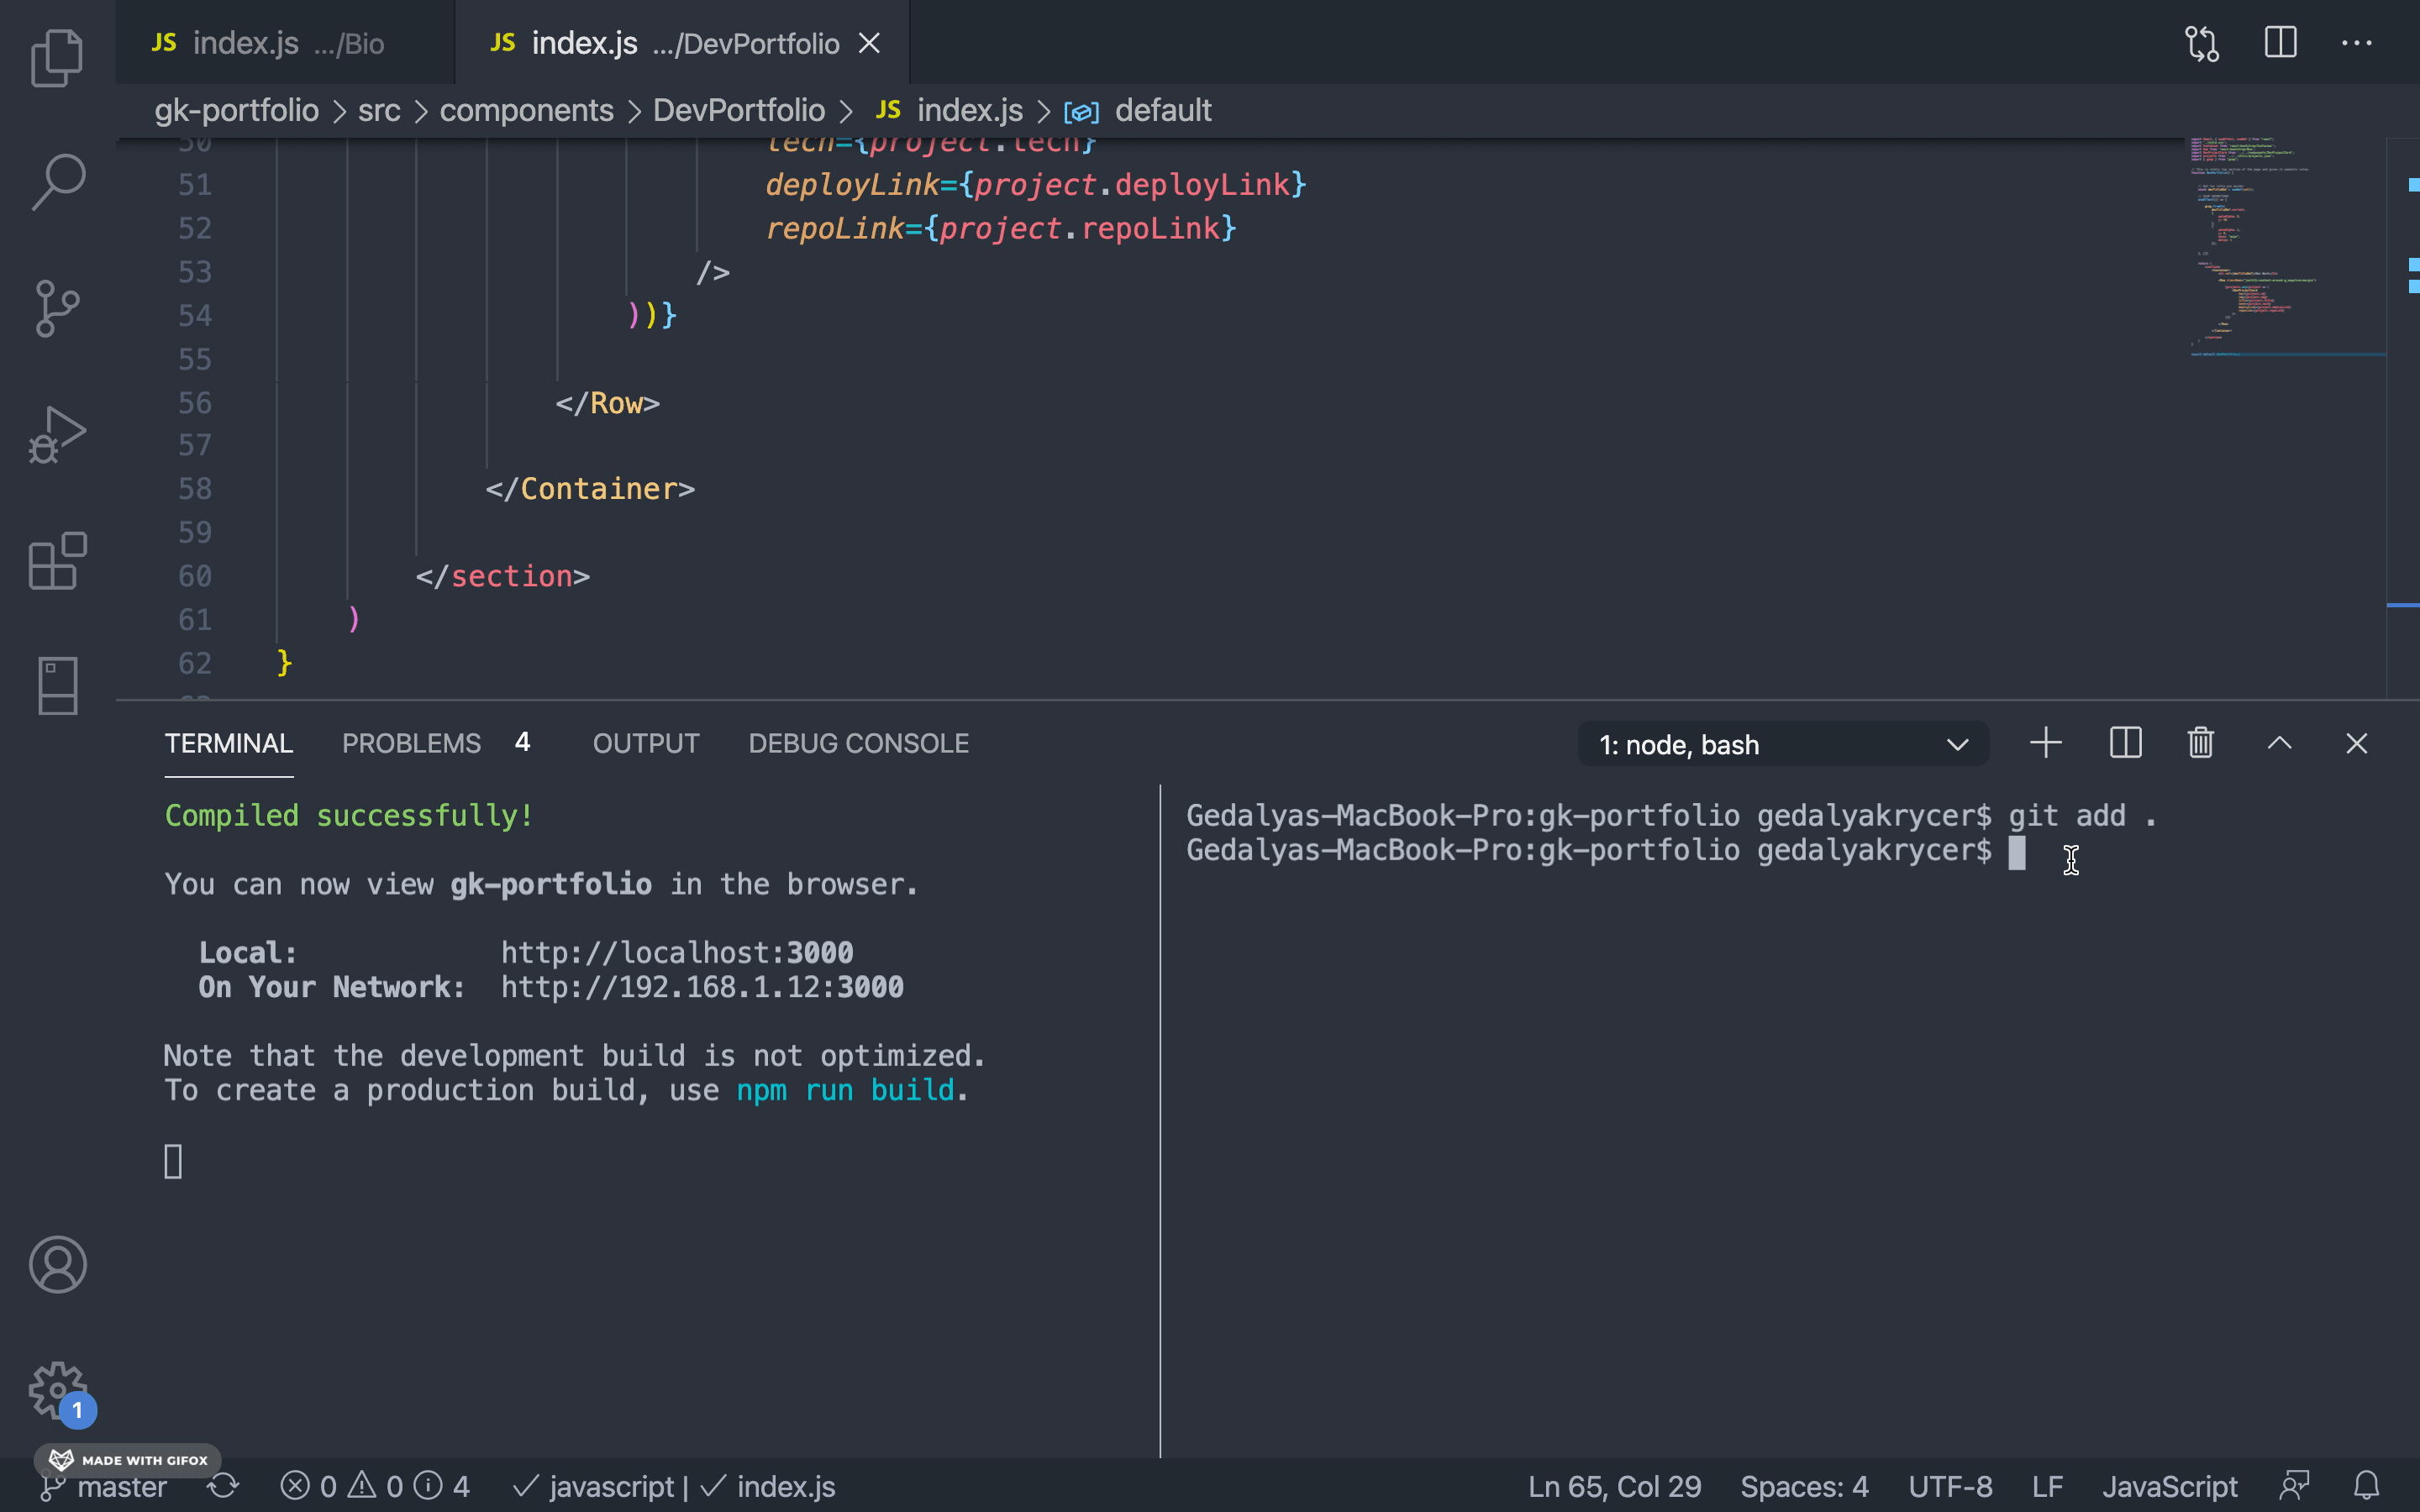The width and height of the screenshot is (2420, 1512).
Task: Click the repoLink attribute on line 52
Action: [x=835, y=229]
